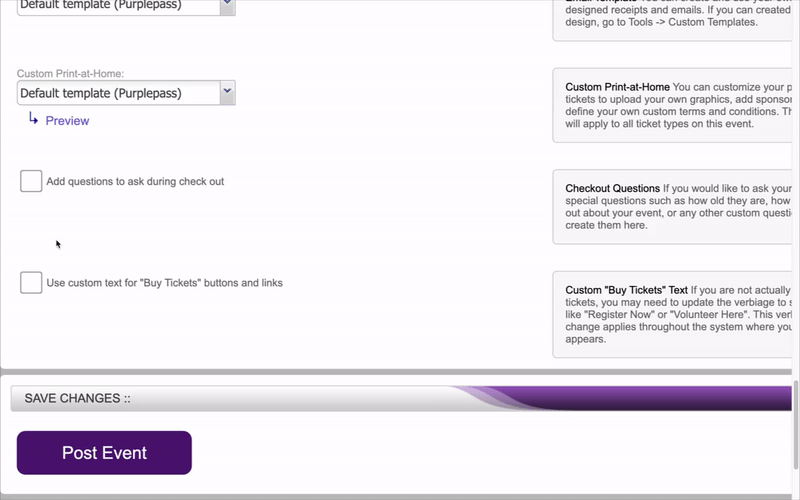Click the arrow on the Custom Print-at-Home combo box
800x500 pixels.
(227, 92)
